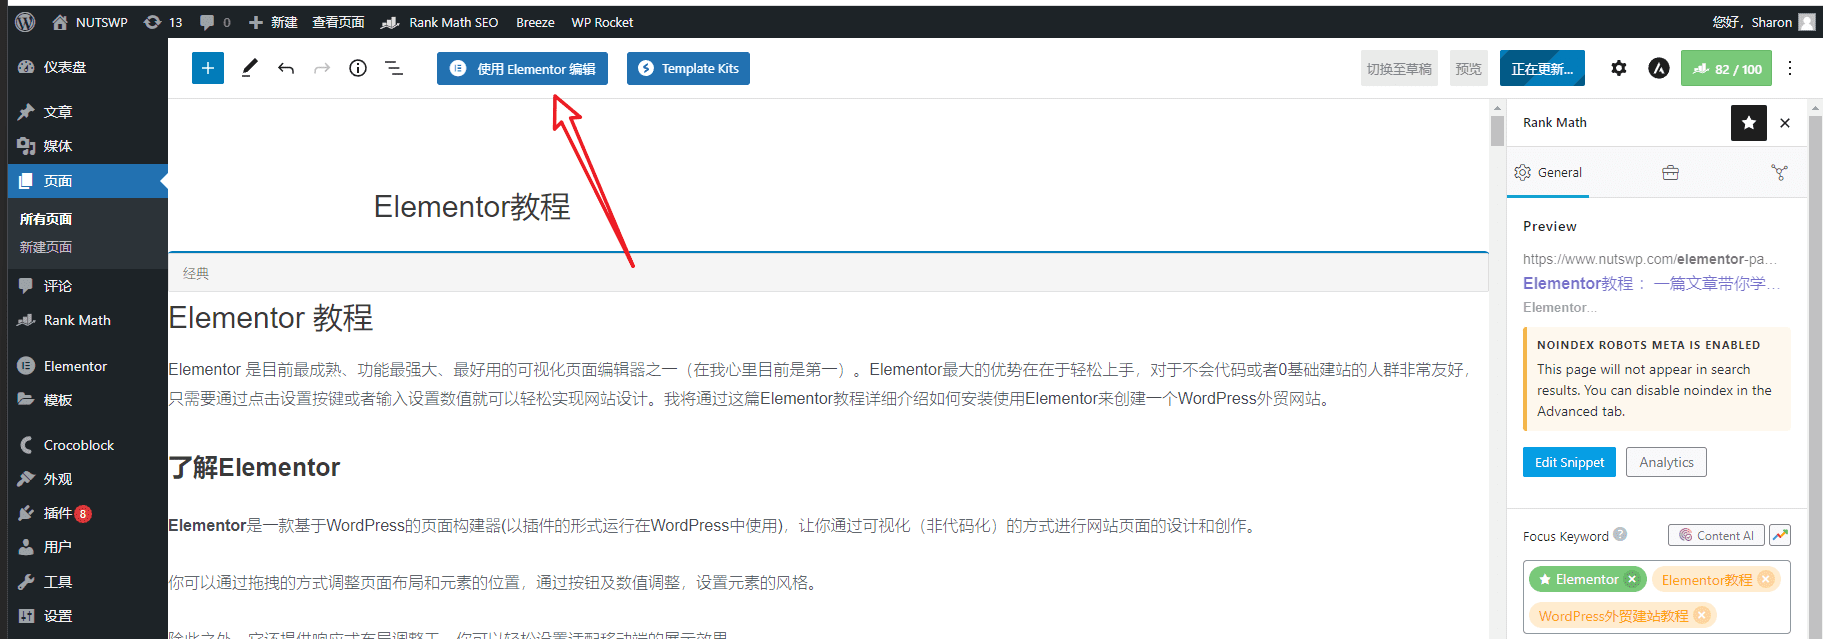
Task: Open the document details info icon
Action: 358,68
